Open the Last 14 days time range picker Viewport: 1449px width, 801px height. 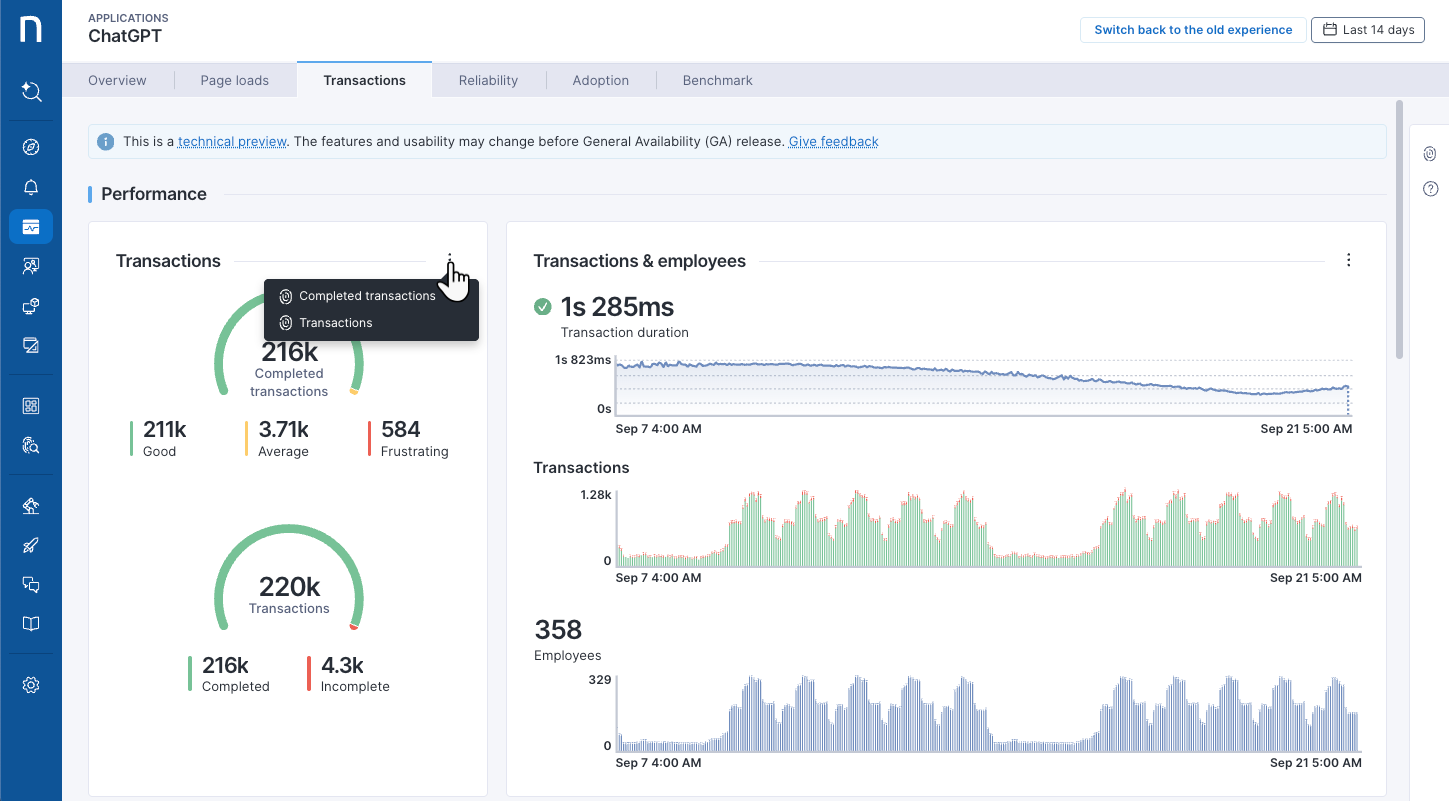click(1367, 30)
